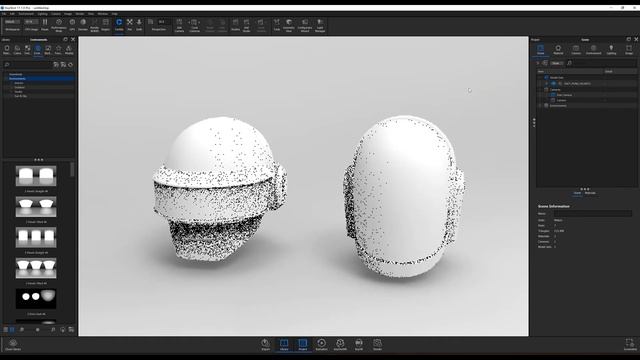
Task: Open the Edit menu
Action: click(x=12, y=14)
